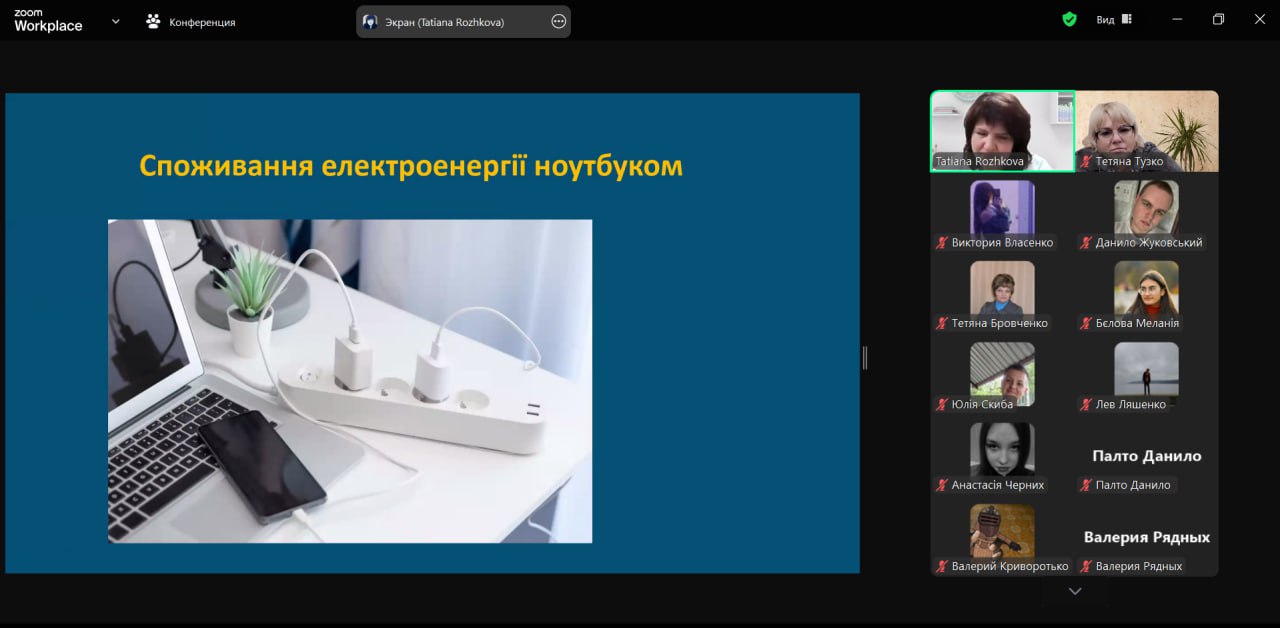1280x628 pixels.
Task: Click muted mic icon beside Палто Данило name label
Action: (1086, 486)
